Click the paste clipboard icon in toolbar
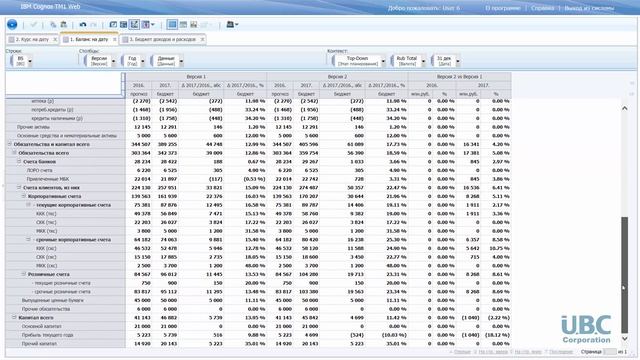Screen dimensions: 640x360 (x=64, y=24)
